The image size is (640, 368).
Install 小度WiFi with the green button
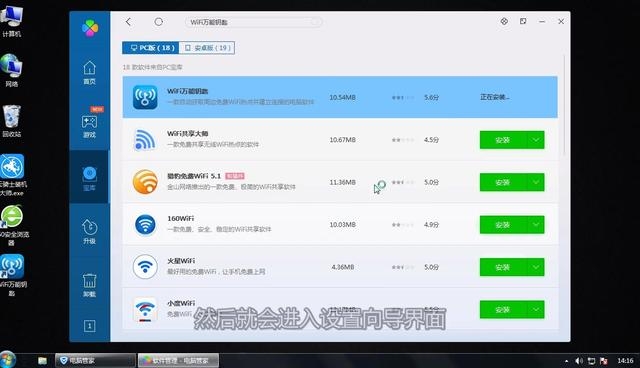tap(503, 310)
